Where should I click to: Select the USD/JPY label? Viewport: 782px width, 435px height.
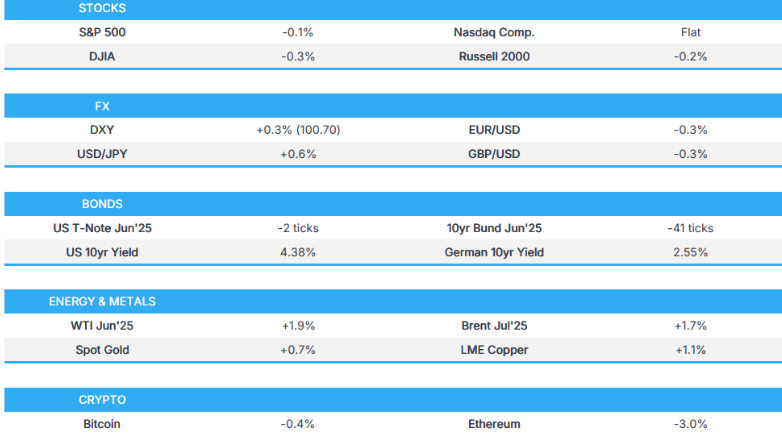coord(102,154)
